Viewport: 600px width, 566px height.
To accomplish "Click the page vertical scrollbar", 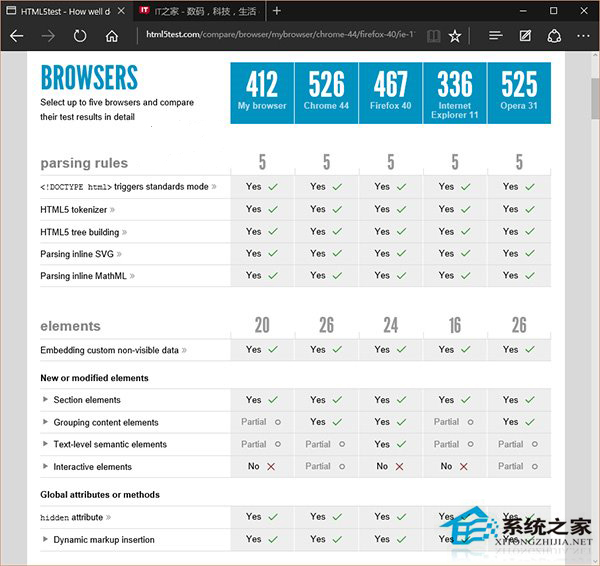I will 595,99.
